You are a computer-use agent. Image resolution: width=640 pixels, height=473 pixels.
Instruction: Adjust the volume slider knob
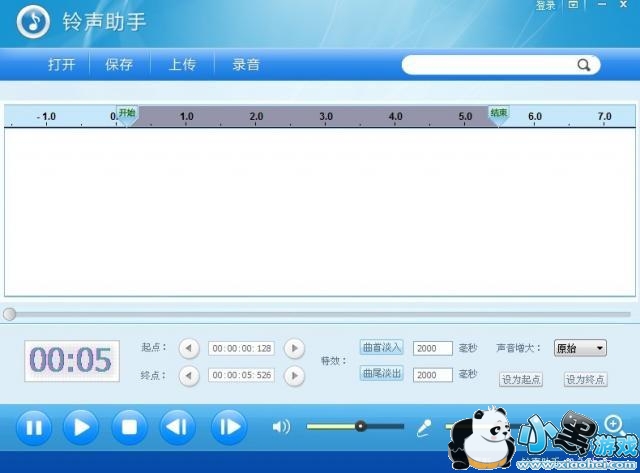(x=360, y=426)
